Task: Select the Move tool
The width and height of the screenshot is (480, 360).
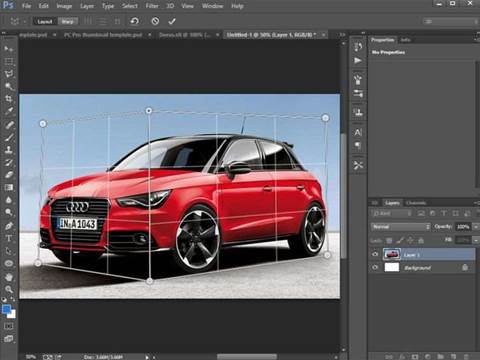Action: pos(8,49)
